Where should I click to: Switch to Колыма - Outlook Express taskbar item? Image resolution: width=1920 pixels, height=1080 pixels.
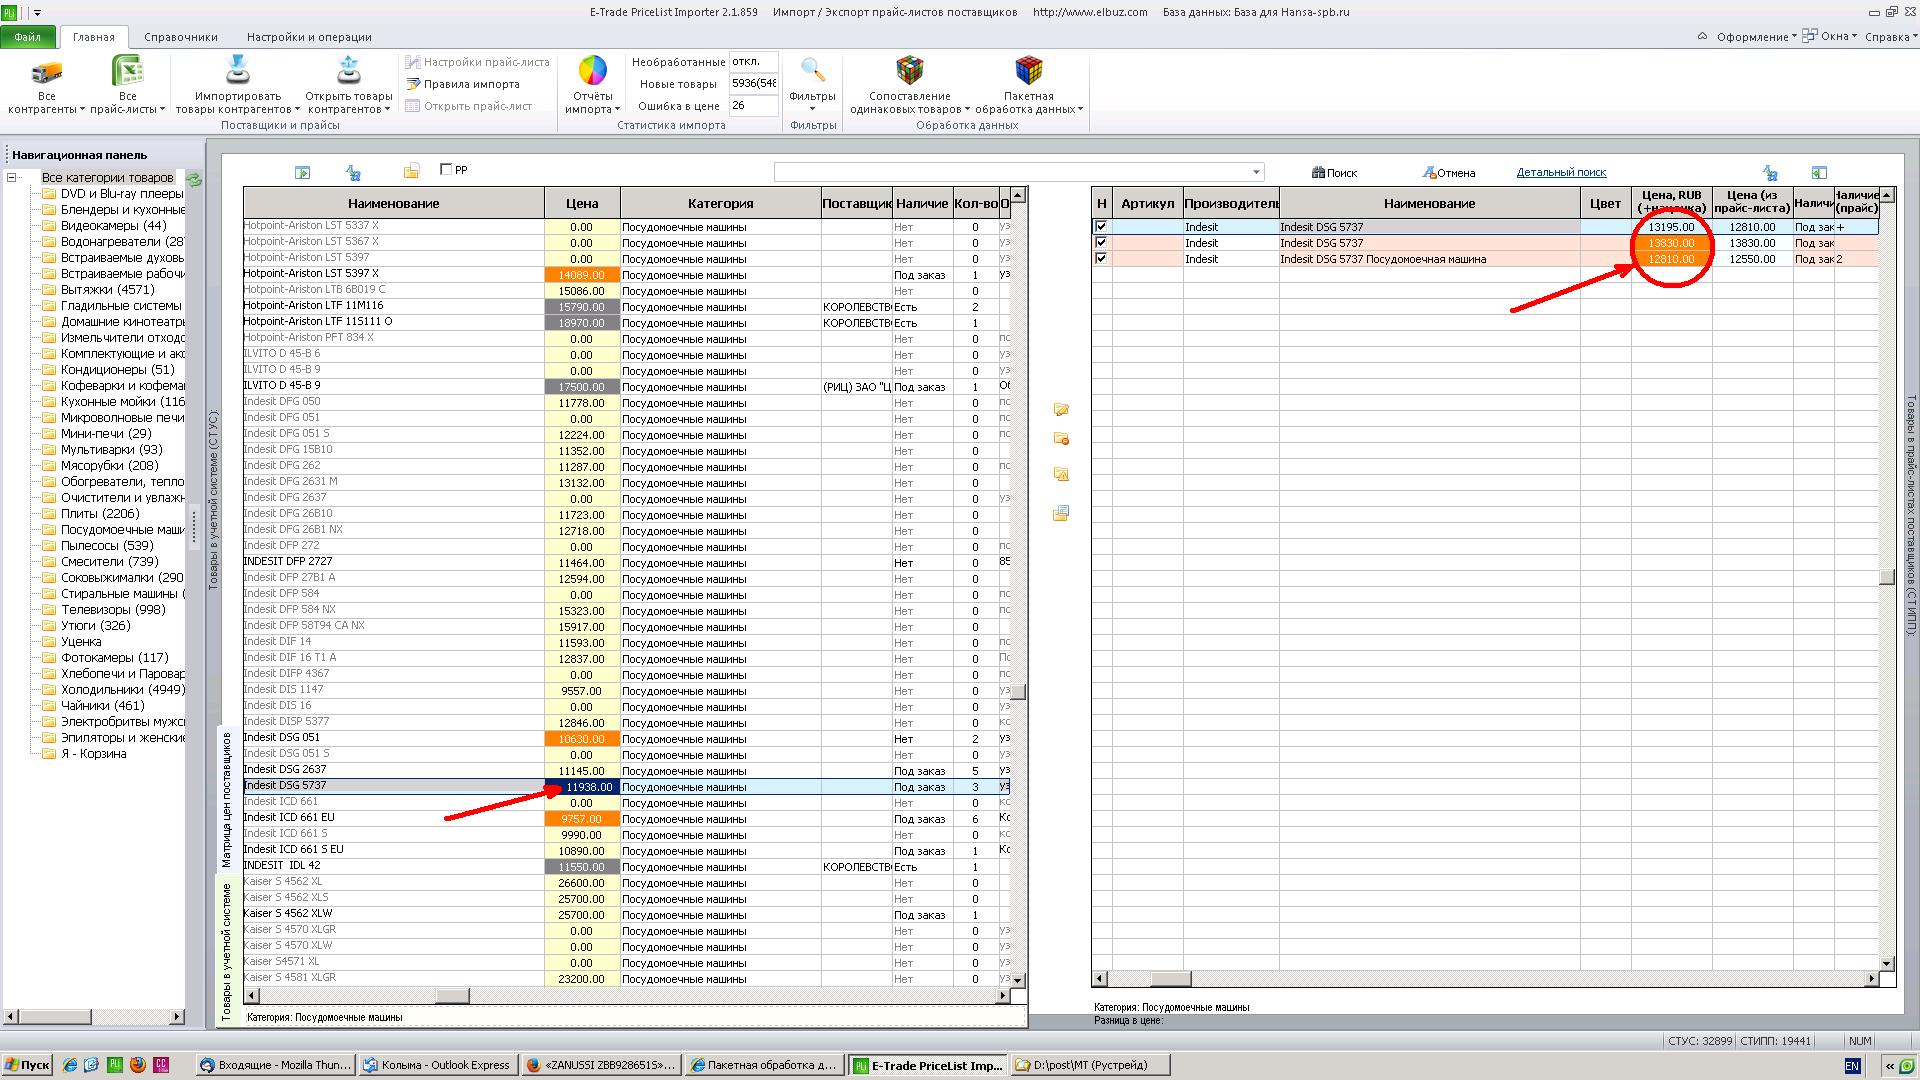point(438,1065)
